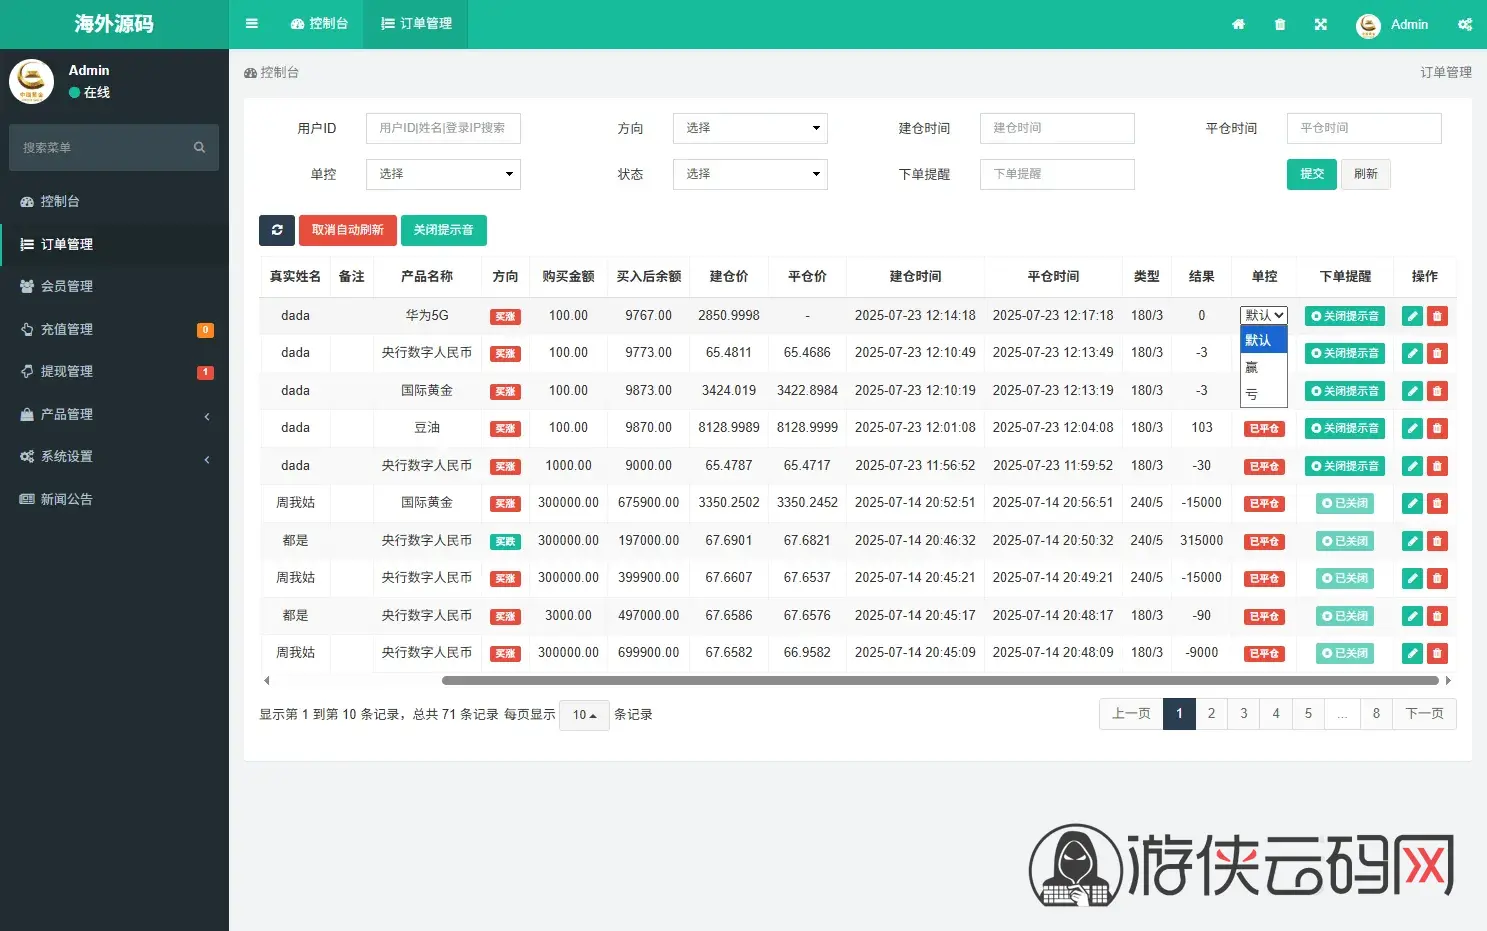Toggle 关闭提示音 for the 国际黄金 100.00 row

pyautogui.click(x=1344, y=391)
